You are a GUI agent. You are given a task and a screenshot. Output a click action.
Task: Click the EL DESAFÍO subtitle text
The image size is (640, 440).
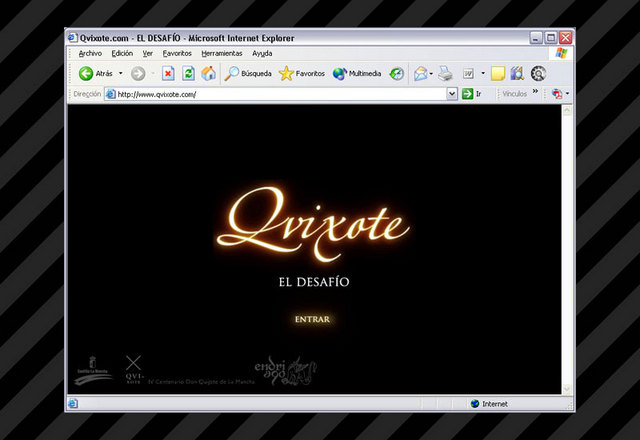click(x=314, y=282)
